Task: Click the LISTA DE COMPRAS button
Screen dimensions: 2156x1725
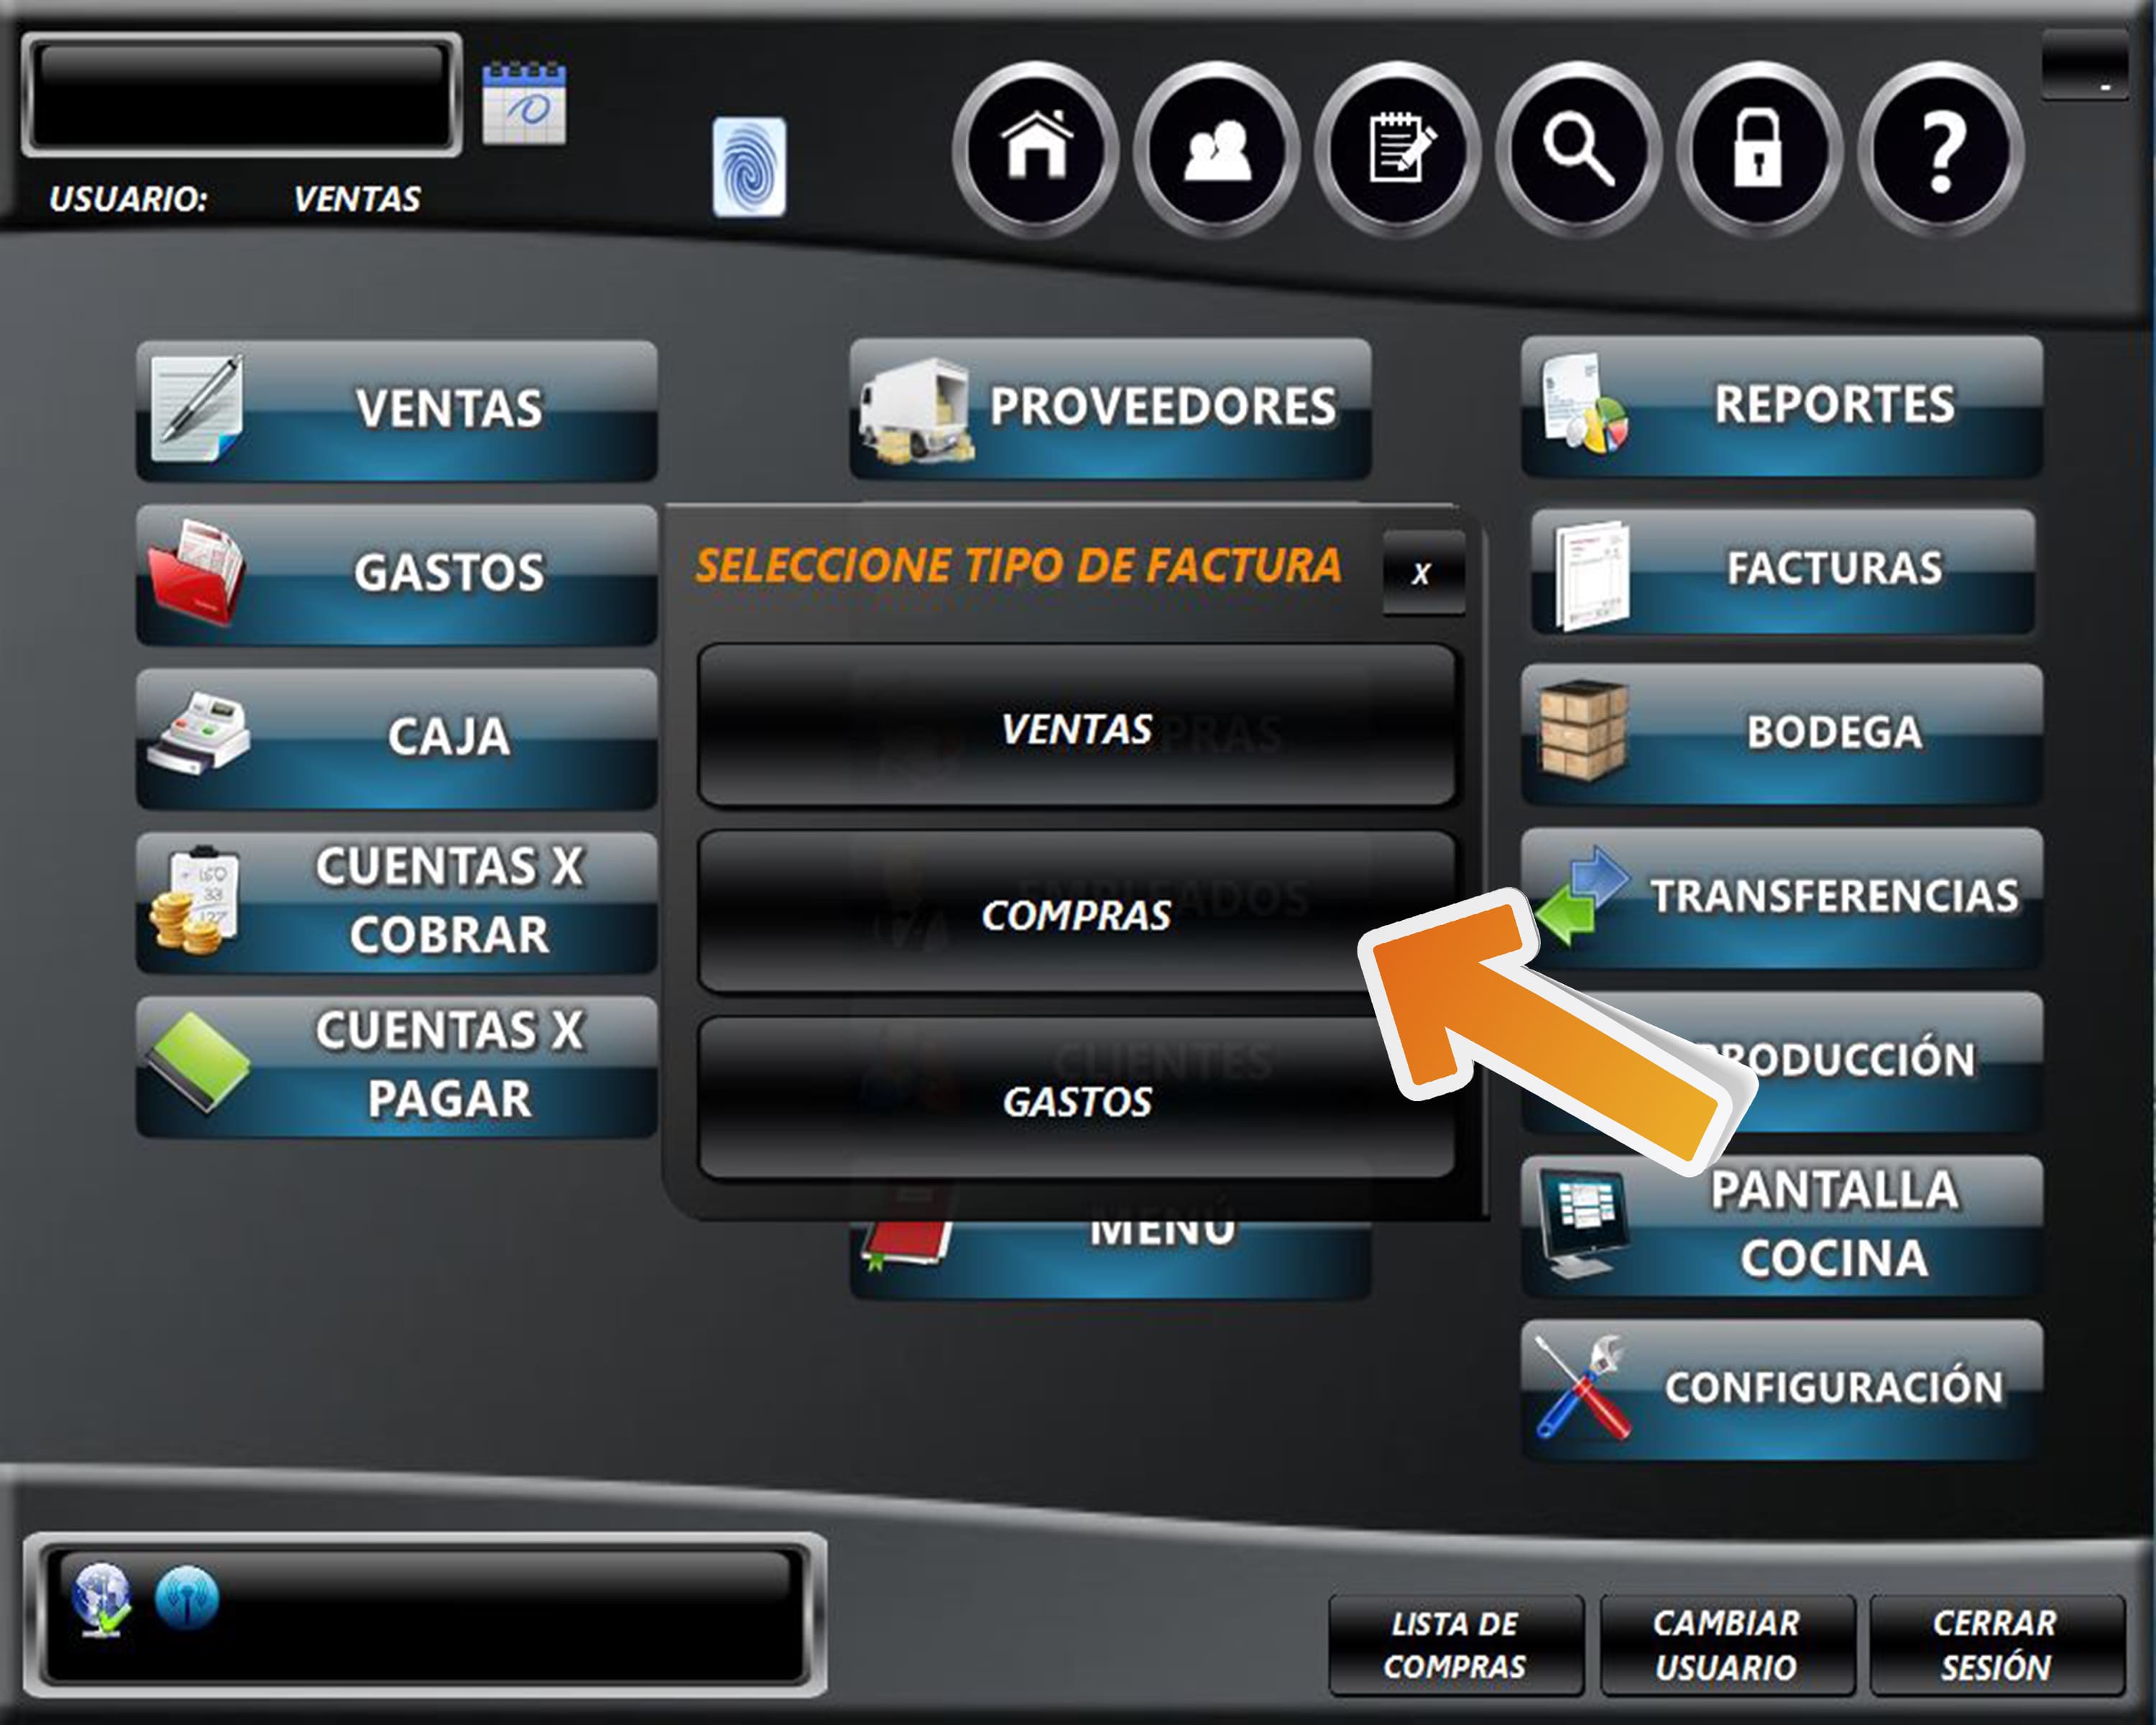Action: click(1455, 1644)
